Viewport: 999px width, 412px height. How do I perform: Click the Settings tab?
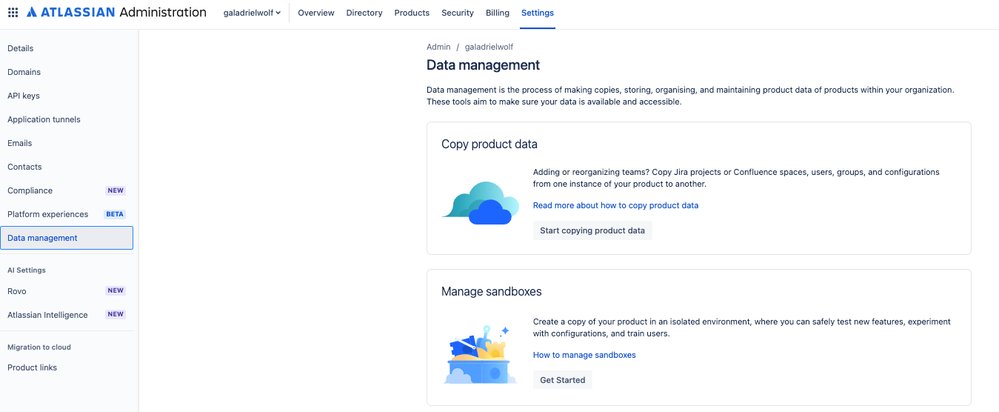[537, 13]
